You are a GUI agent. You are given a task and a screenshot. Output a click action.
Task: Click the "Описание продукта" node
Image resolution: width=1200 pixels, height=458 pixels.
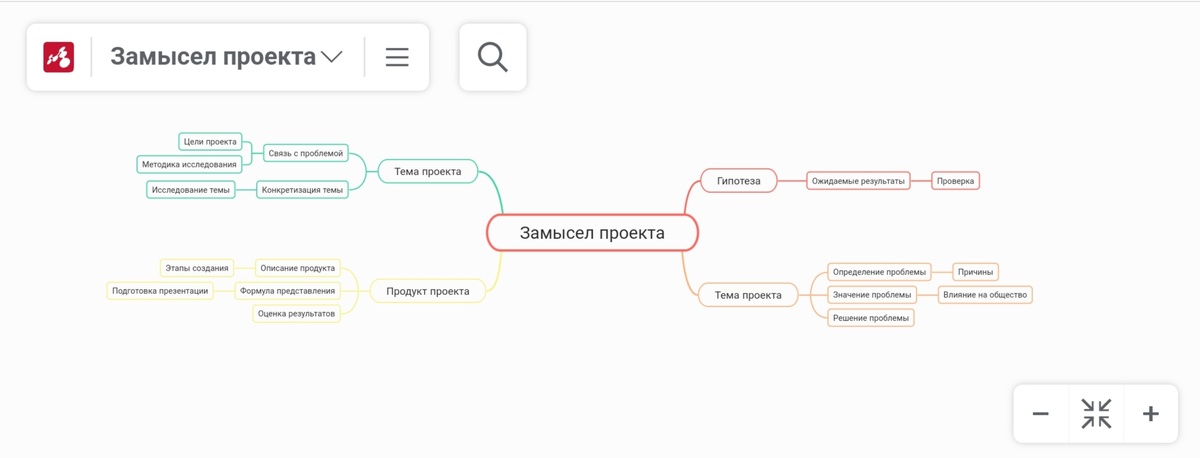pyautogui.click(x=297, y=268)
